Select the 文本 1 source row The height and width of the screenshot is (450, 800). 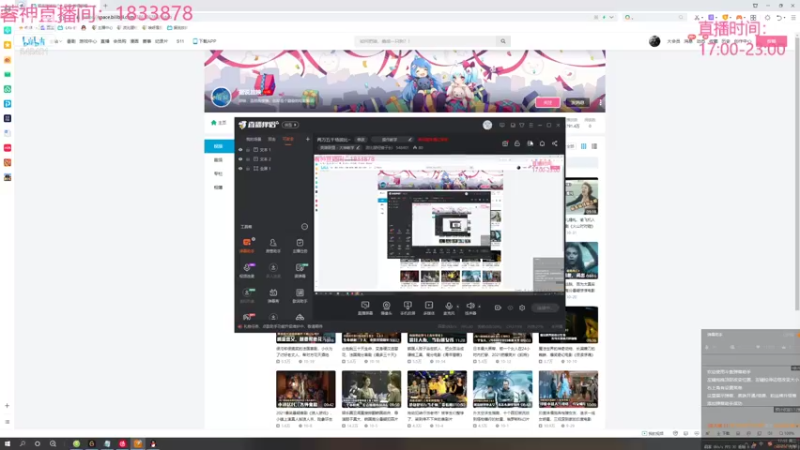pos(274,150)
